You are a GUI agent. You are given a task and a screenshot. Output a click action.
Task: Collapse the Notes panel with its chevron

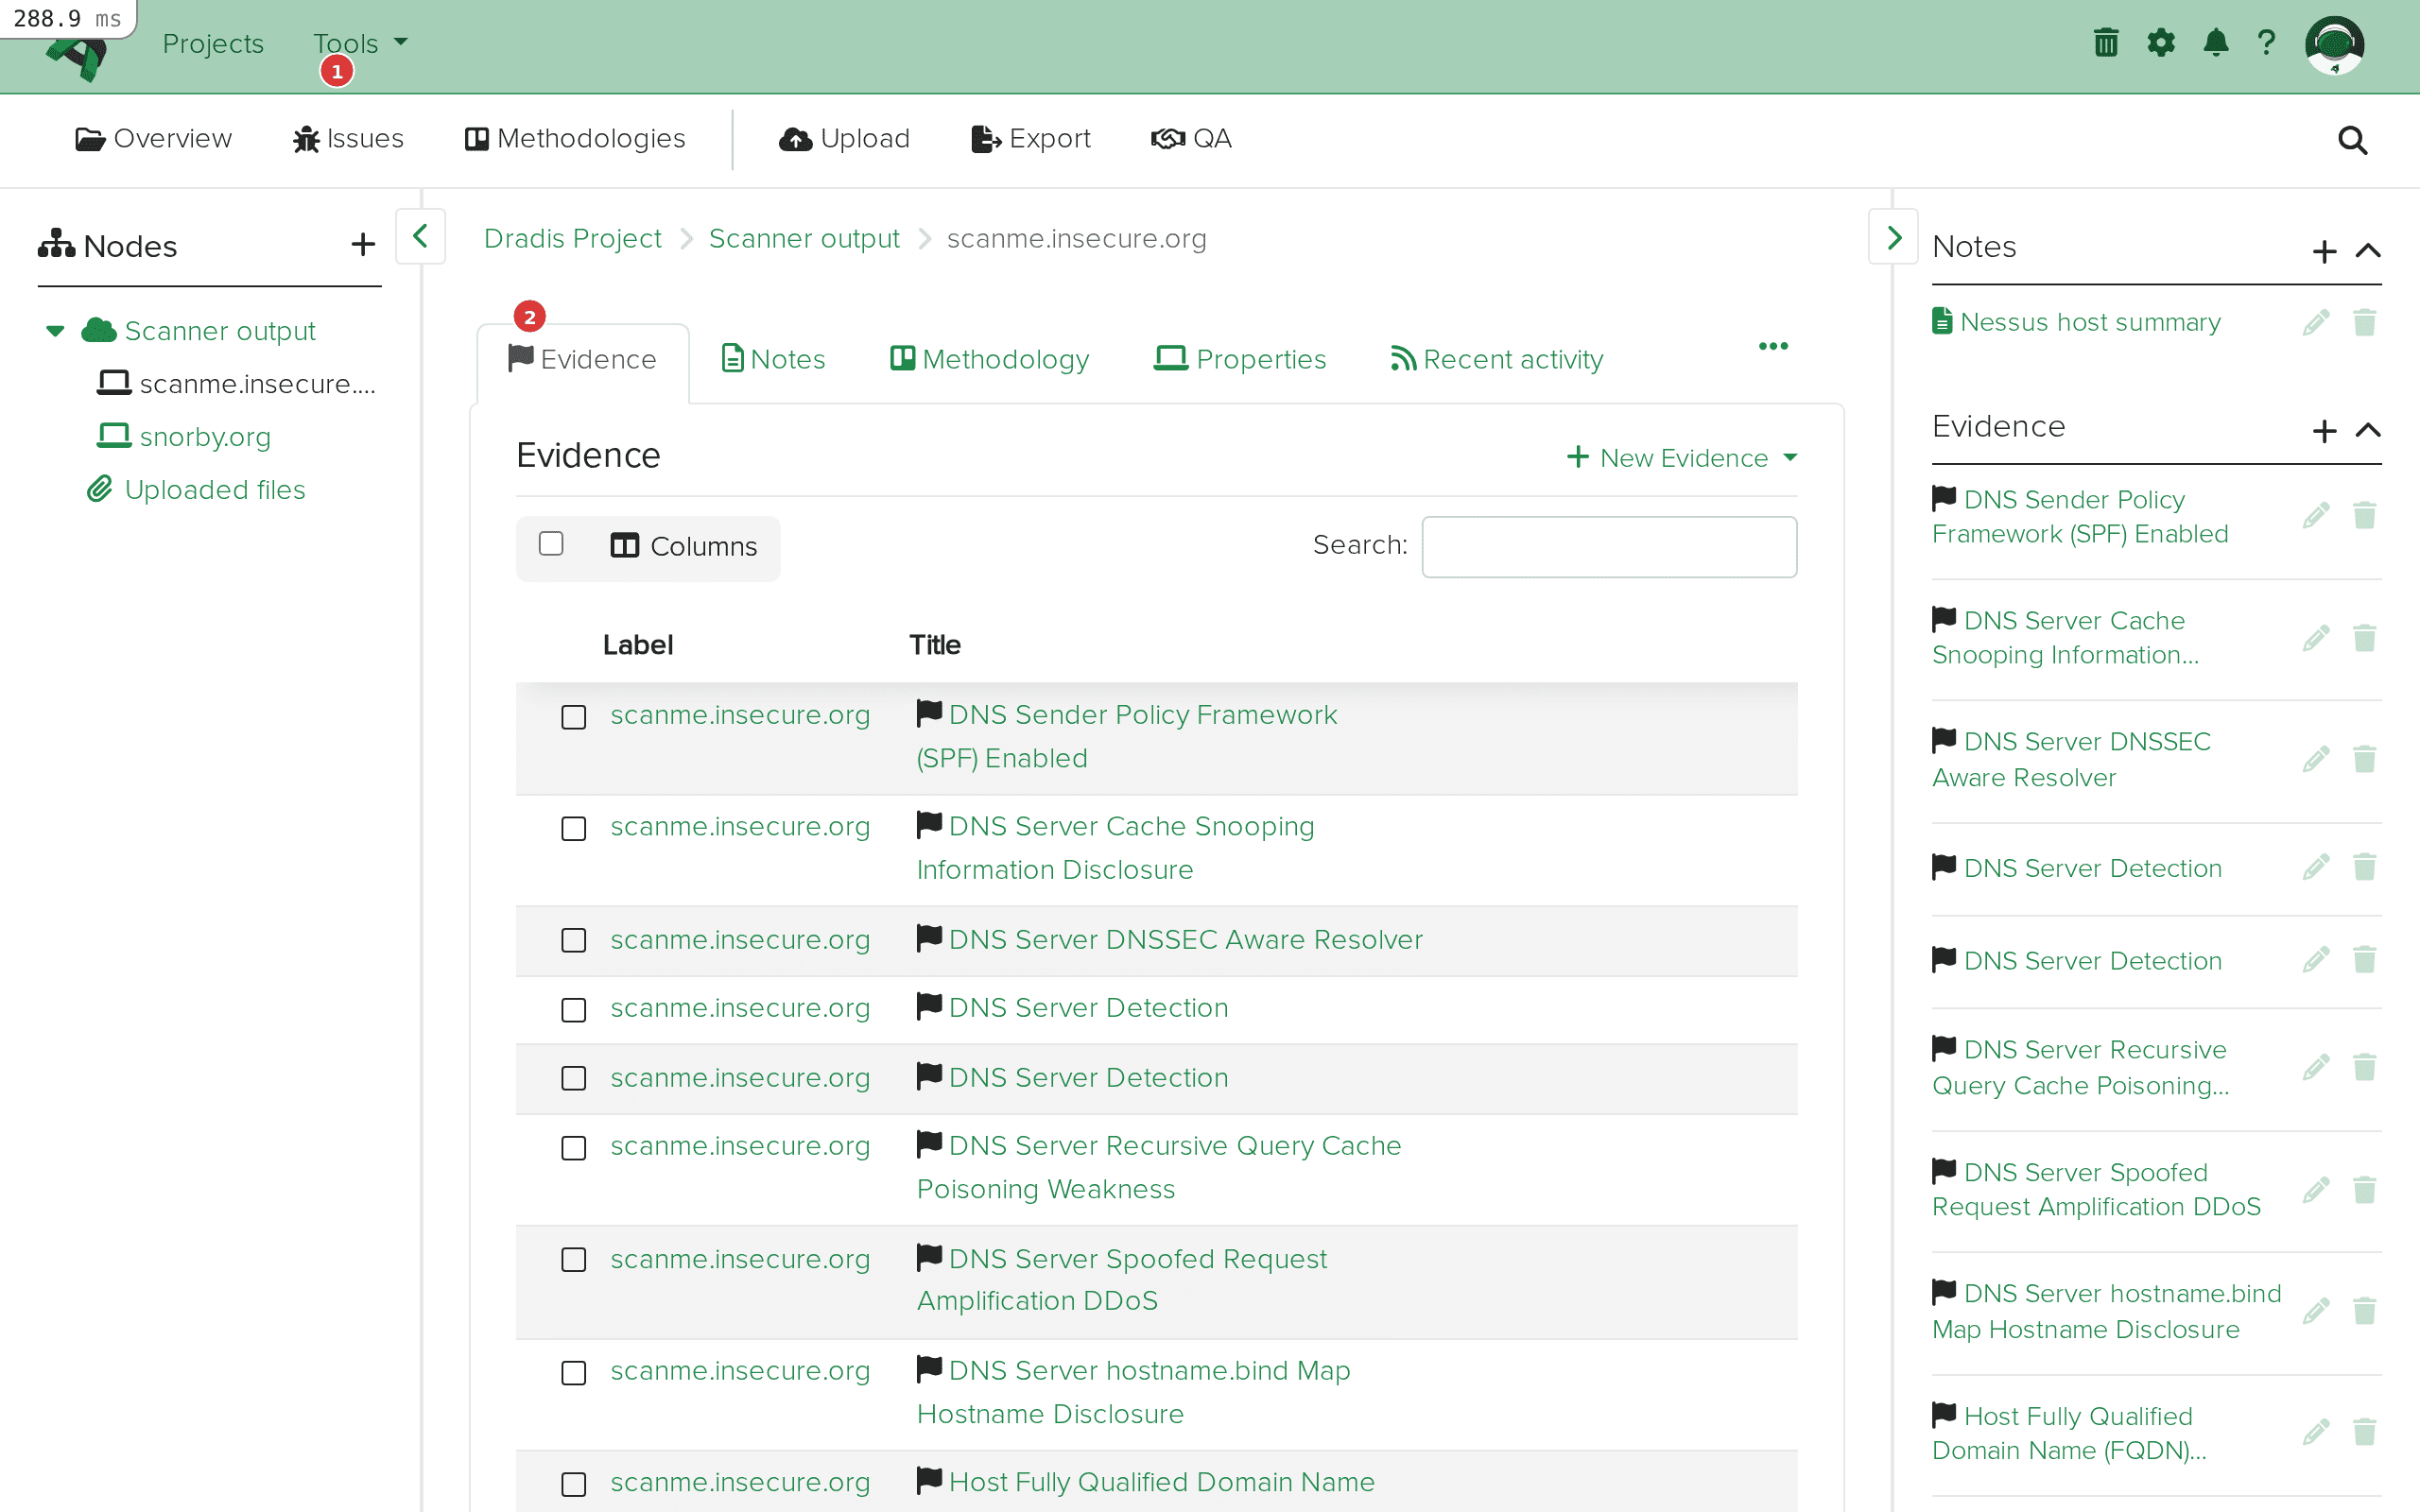click(2369, 251)
